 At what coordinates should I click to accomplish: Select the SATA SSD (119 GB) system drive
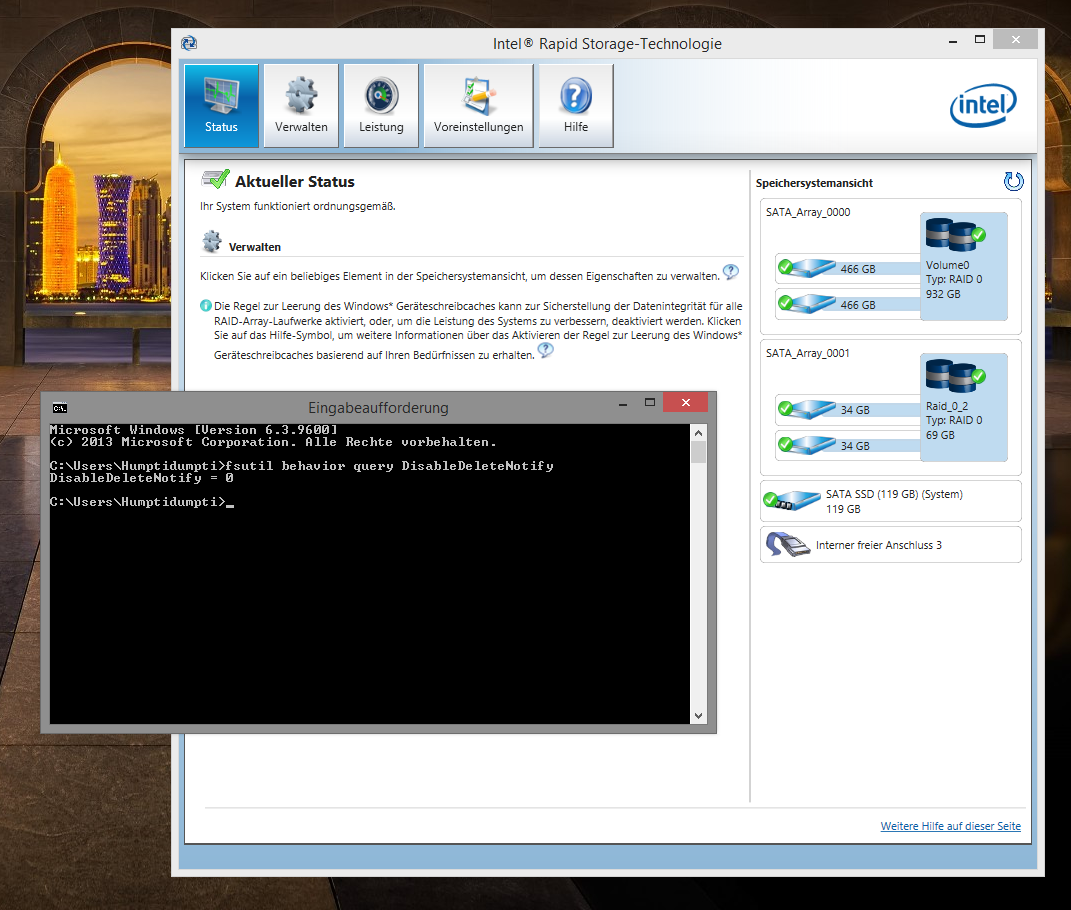pos(891,501)
